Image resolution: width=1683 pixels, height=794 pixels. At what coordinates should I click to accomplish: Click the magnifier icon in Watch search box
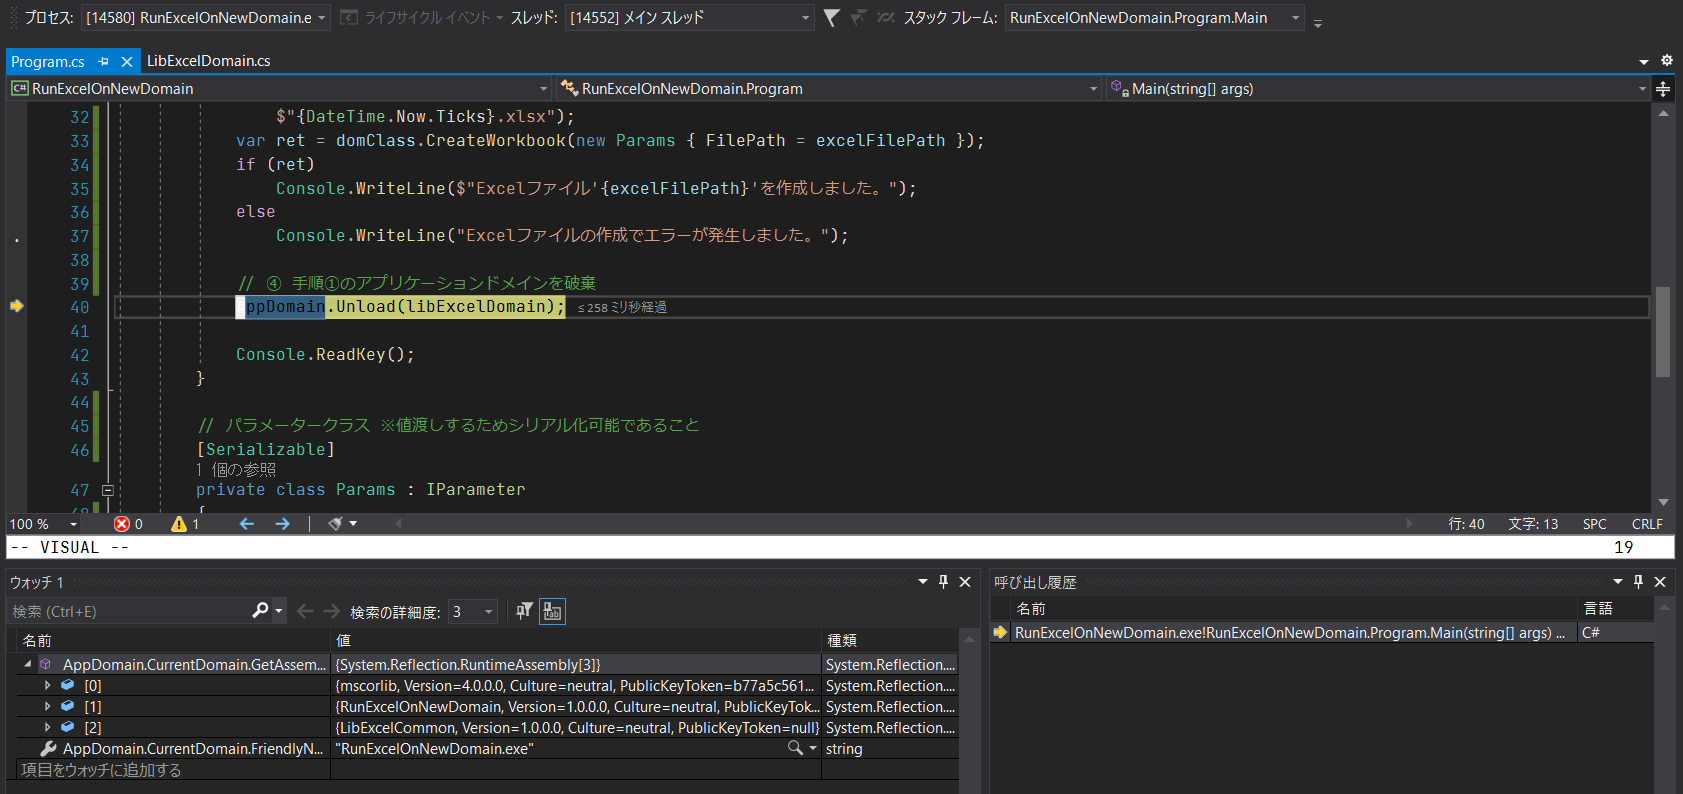click(260, 610)
